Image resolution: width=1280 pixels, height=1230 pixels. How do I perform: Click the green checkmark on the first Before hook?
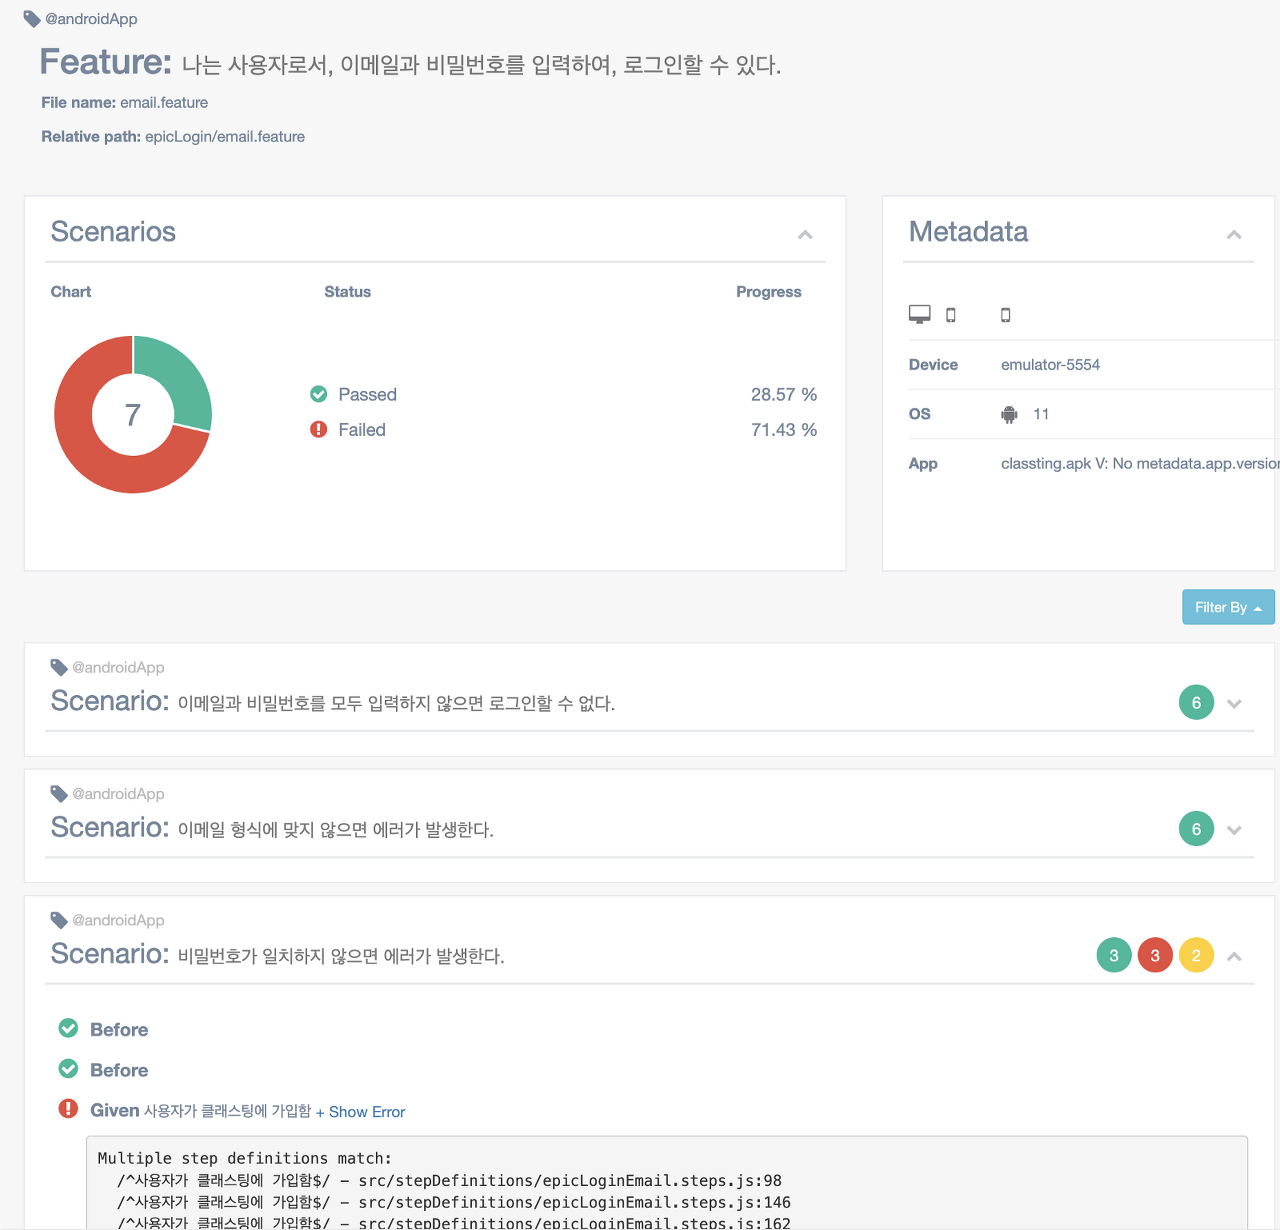point(67,1028)
